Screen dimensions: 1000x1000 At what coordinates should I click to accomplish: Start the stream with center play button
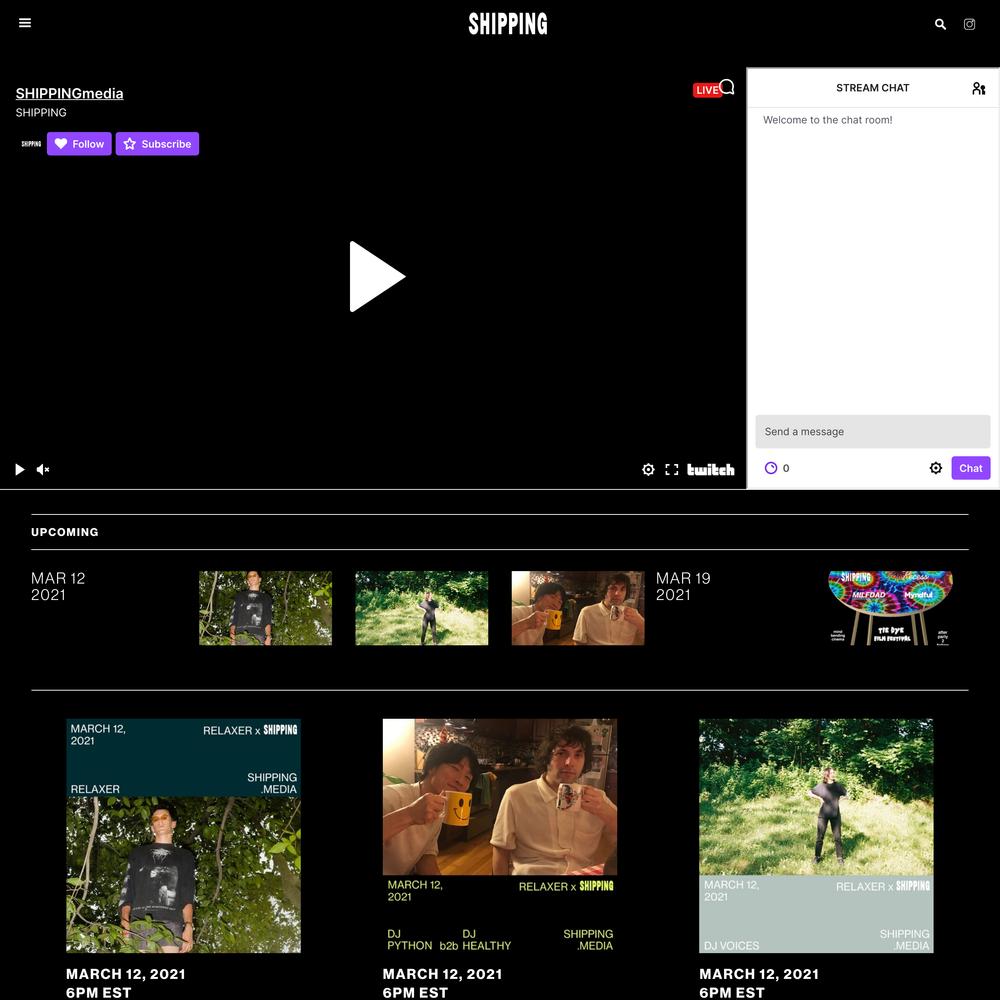tap(376, 276)
